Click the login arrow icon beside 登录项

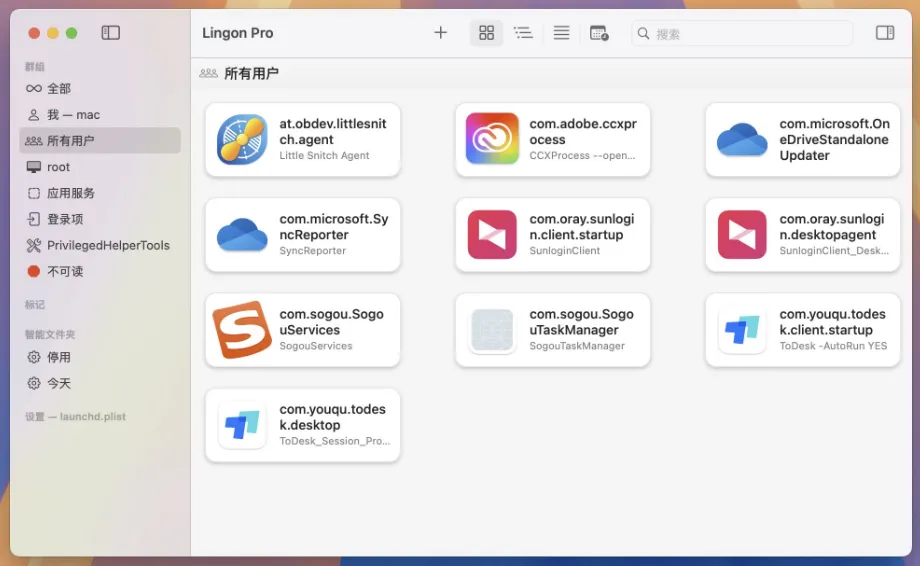tap(33, 219)
